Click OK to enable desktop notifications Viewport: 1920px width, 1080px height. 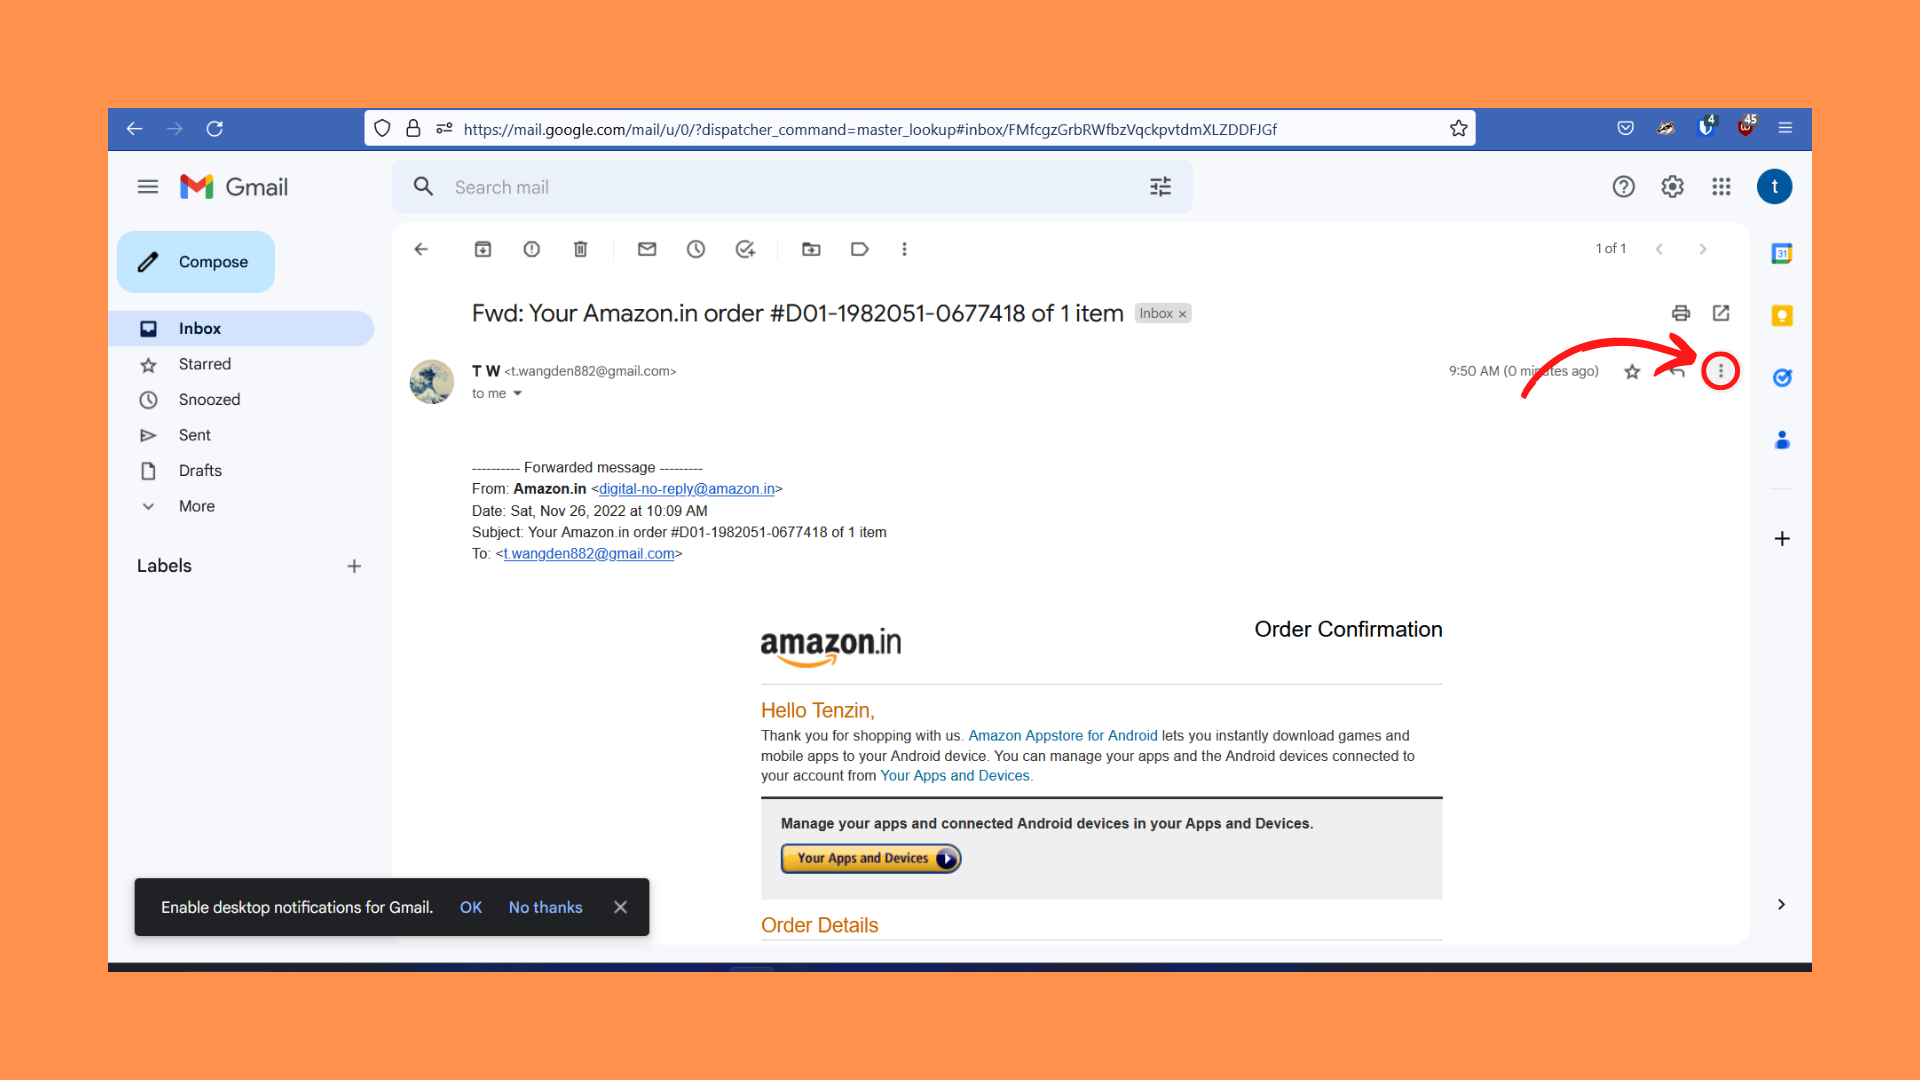point(471,908)
